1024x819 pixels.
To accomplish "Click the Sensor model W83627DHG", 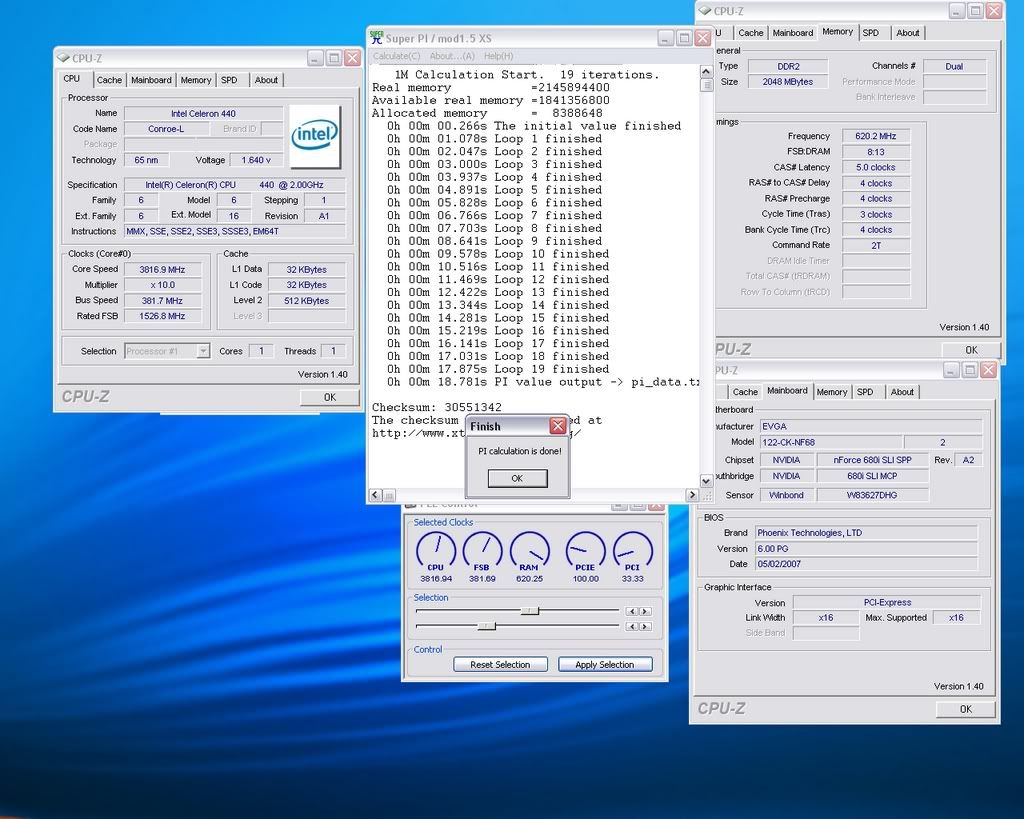I will click(872, 496).
